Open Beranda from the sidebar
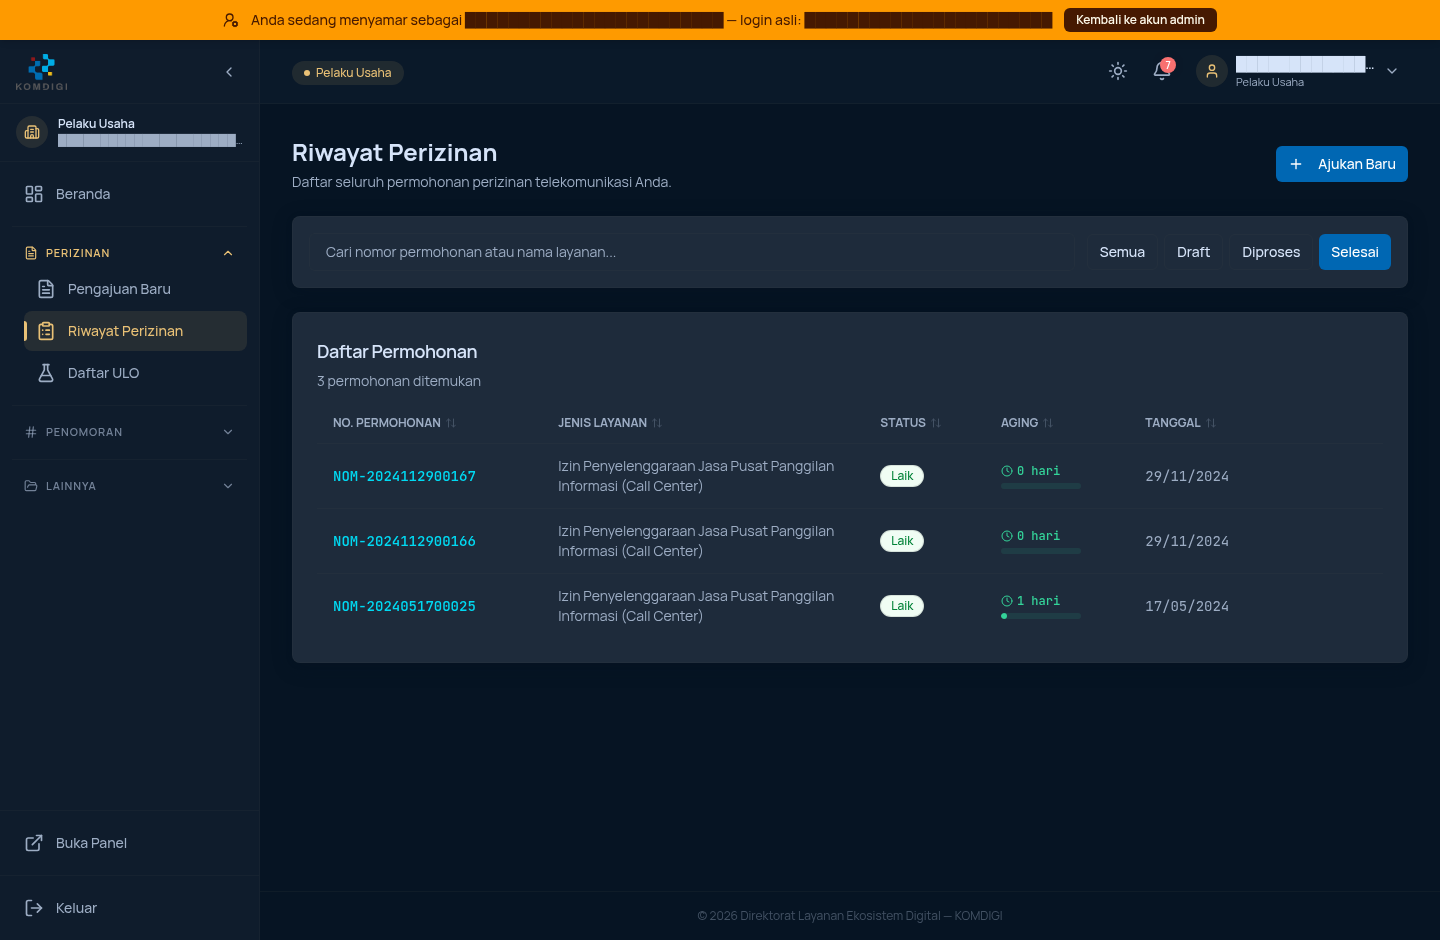The width and height of the screenshot is (1440, 940). click(130, 194)
